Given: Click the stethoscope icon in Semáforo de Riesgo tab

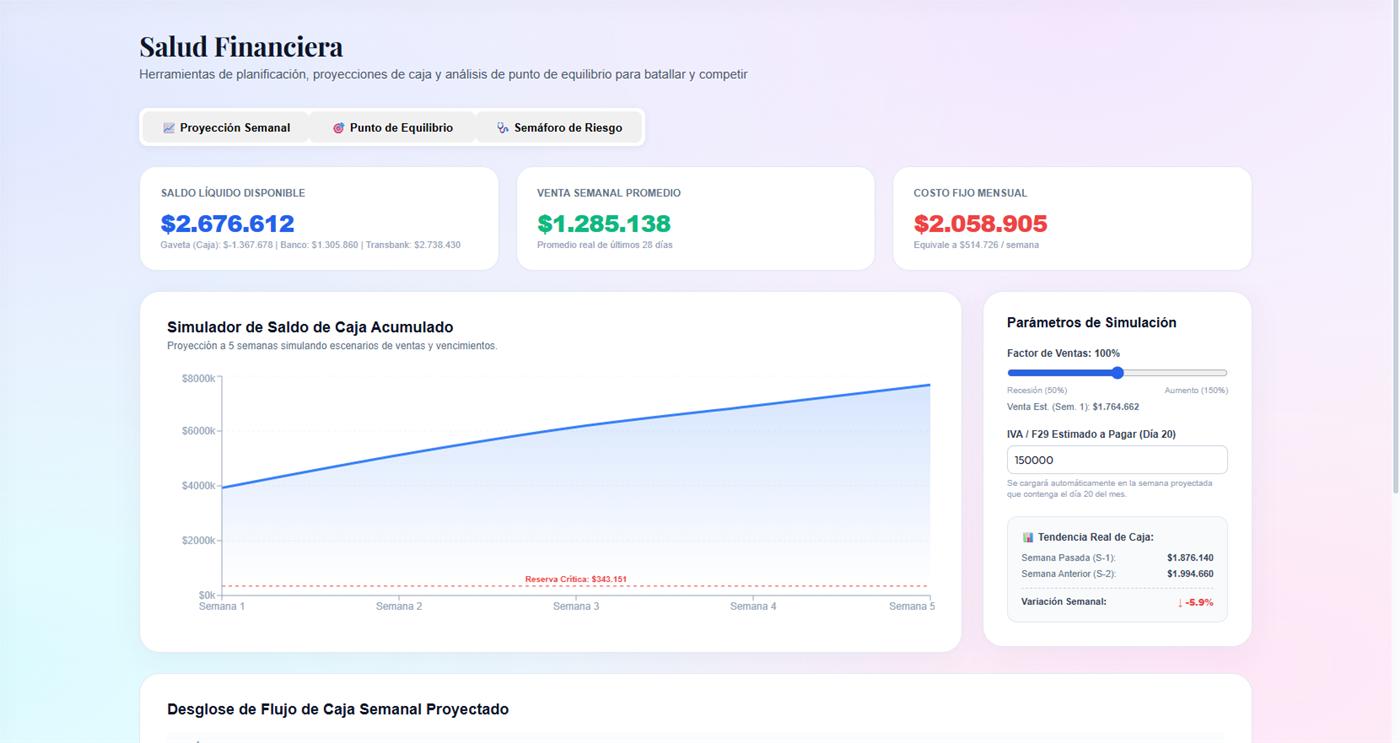Looking at the screenshot, I should 503,128.
